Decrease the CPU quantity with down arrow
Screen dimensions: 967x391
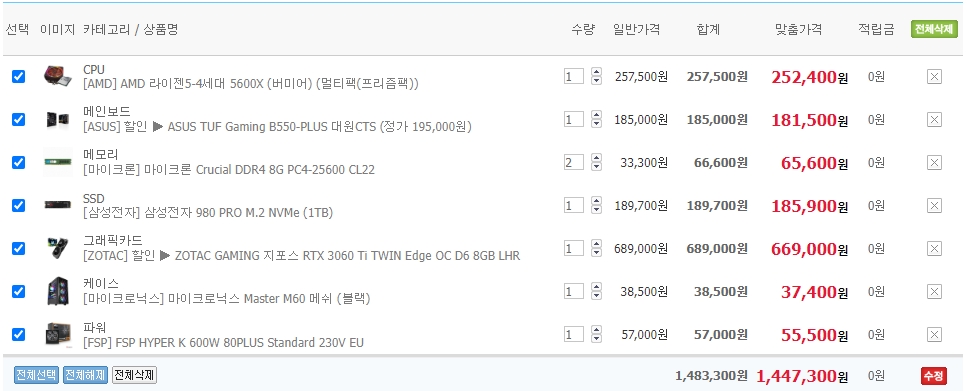pyautogui.click(x=596, y=81)
